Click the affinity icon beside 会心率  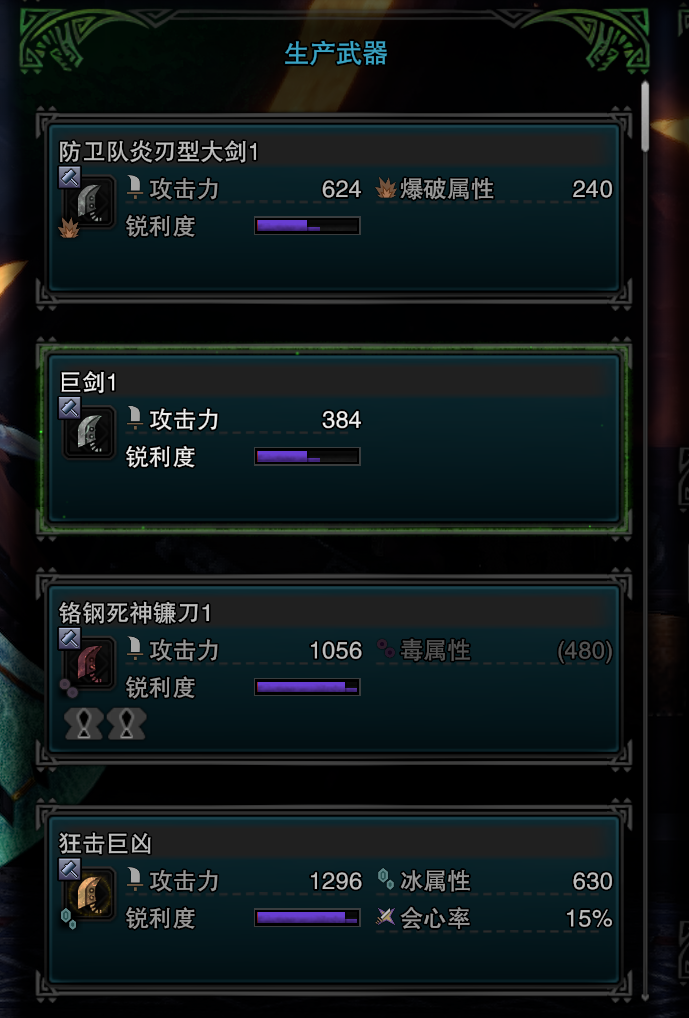[x=386, y=917]
